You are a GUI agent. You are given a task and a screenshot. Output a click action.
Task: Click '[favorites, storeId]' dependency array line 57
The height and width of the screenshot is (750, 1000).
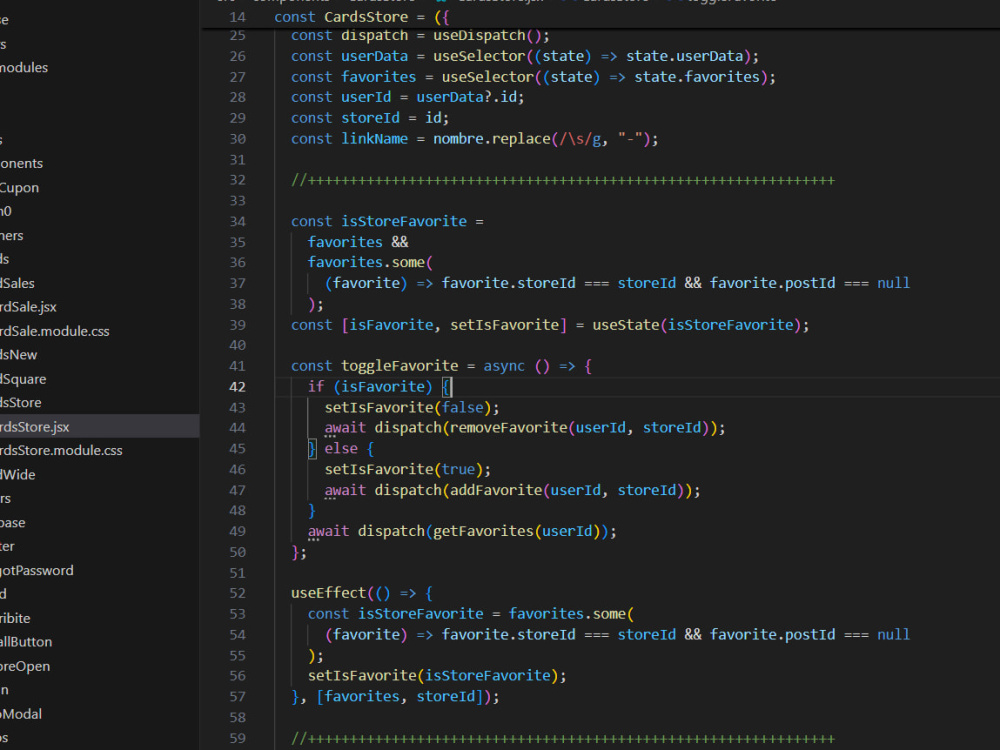click(x=399, y=696)
